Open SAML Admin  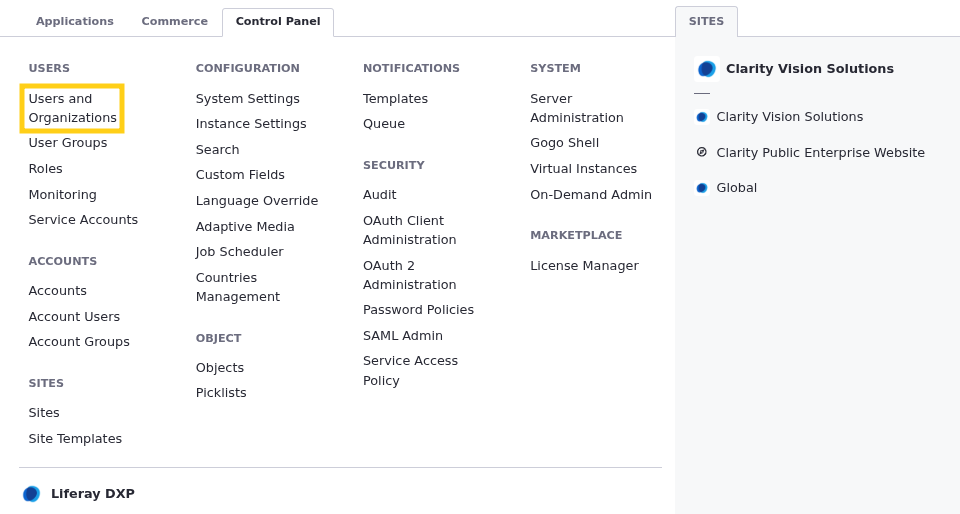pyautogui.click(x=403, y=336)
